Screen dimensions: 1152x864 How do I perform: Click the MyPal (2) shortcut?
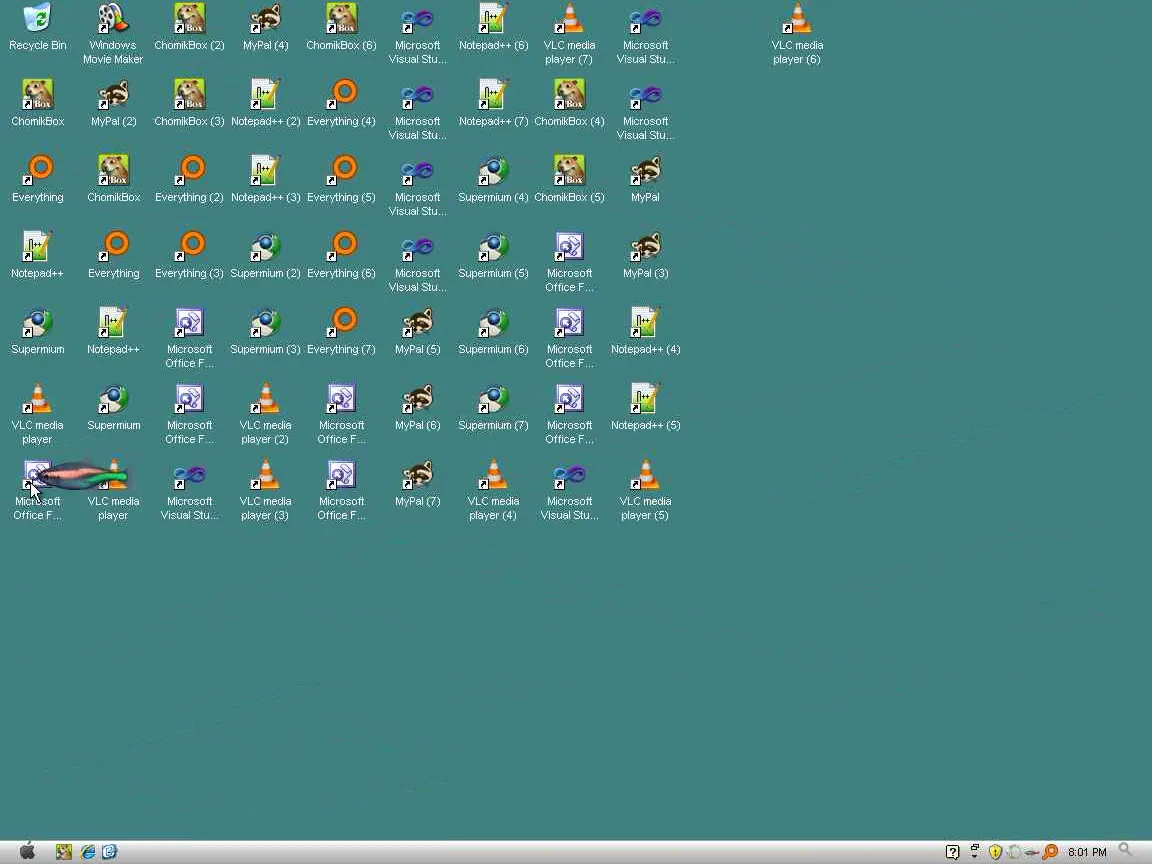pyautogui.click(x=113, y=103)
